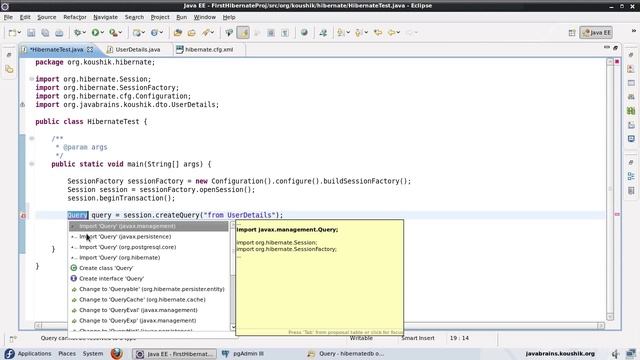Click the Open Type folder icon
640x360 pixels.
click(178, 33)
